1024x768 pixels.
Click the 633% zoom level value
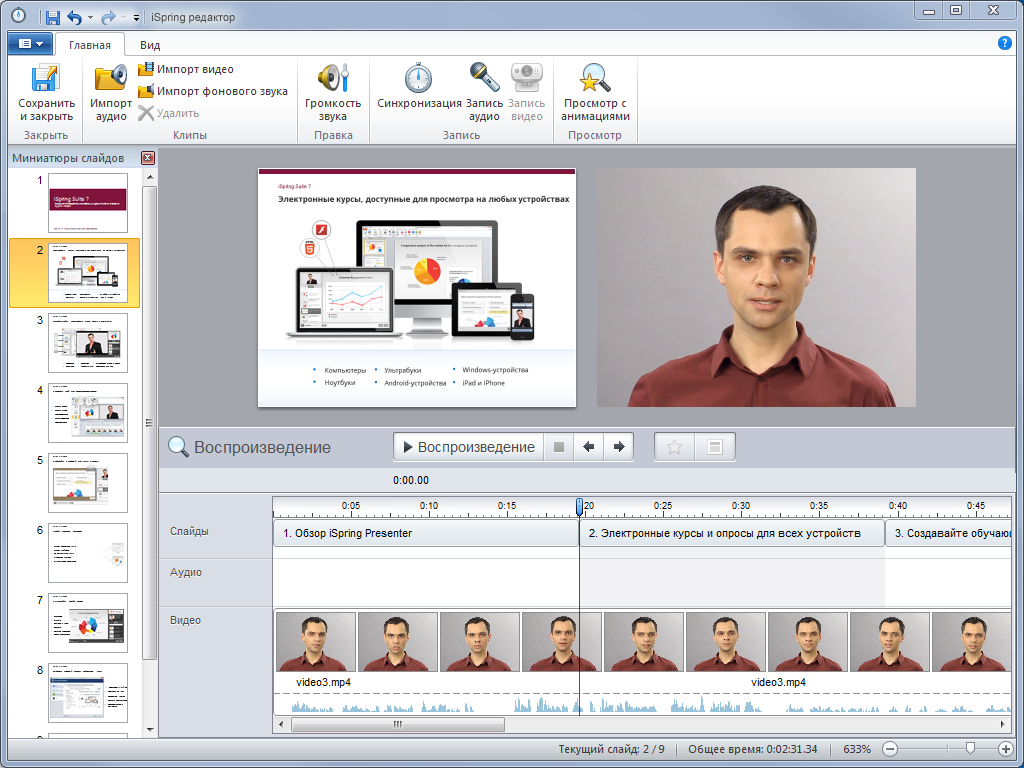(857, 749)
